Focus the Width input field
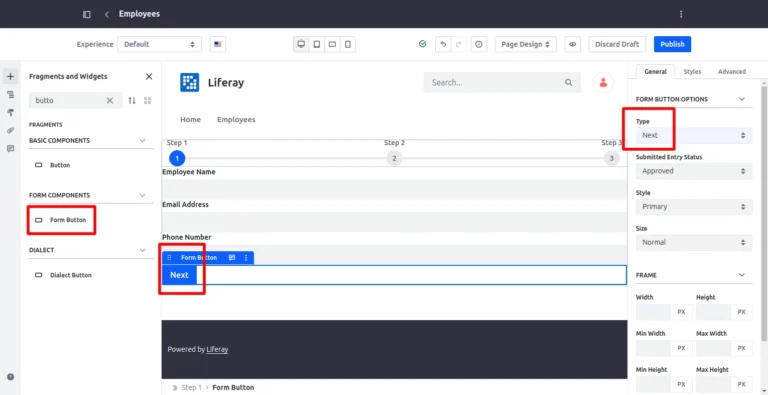 coord(653,312)
